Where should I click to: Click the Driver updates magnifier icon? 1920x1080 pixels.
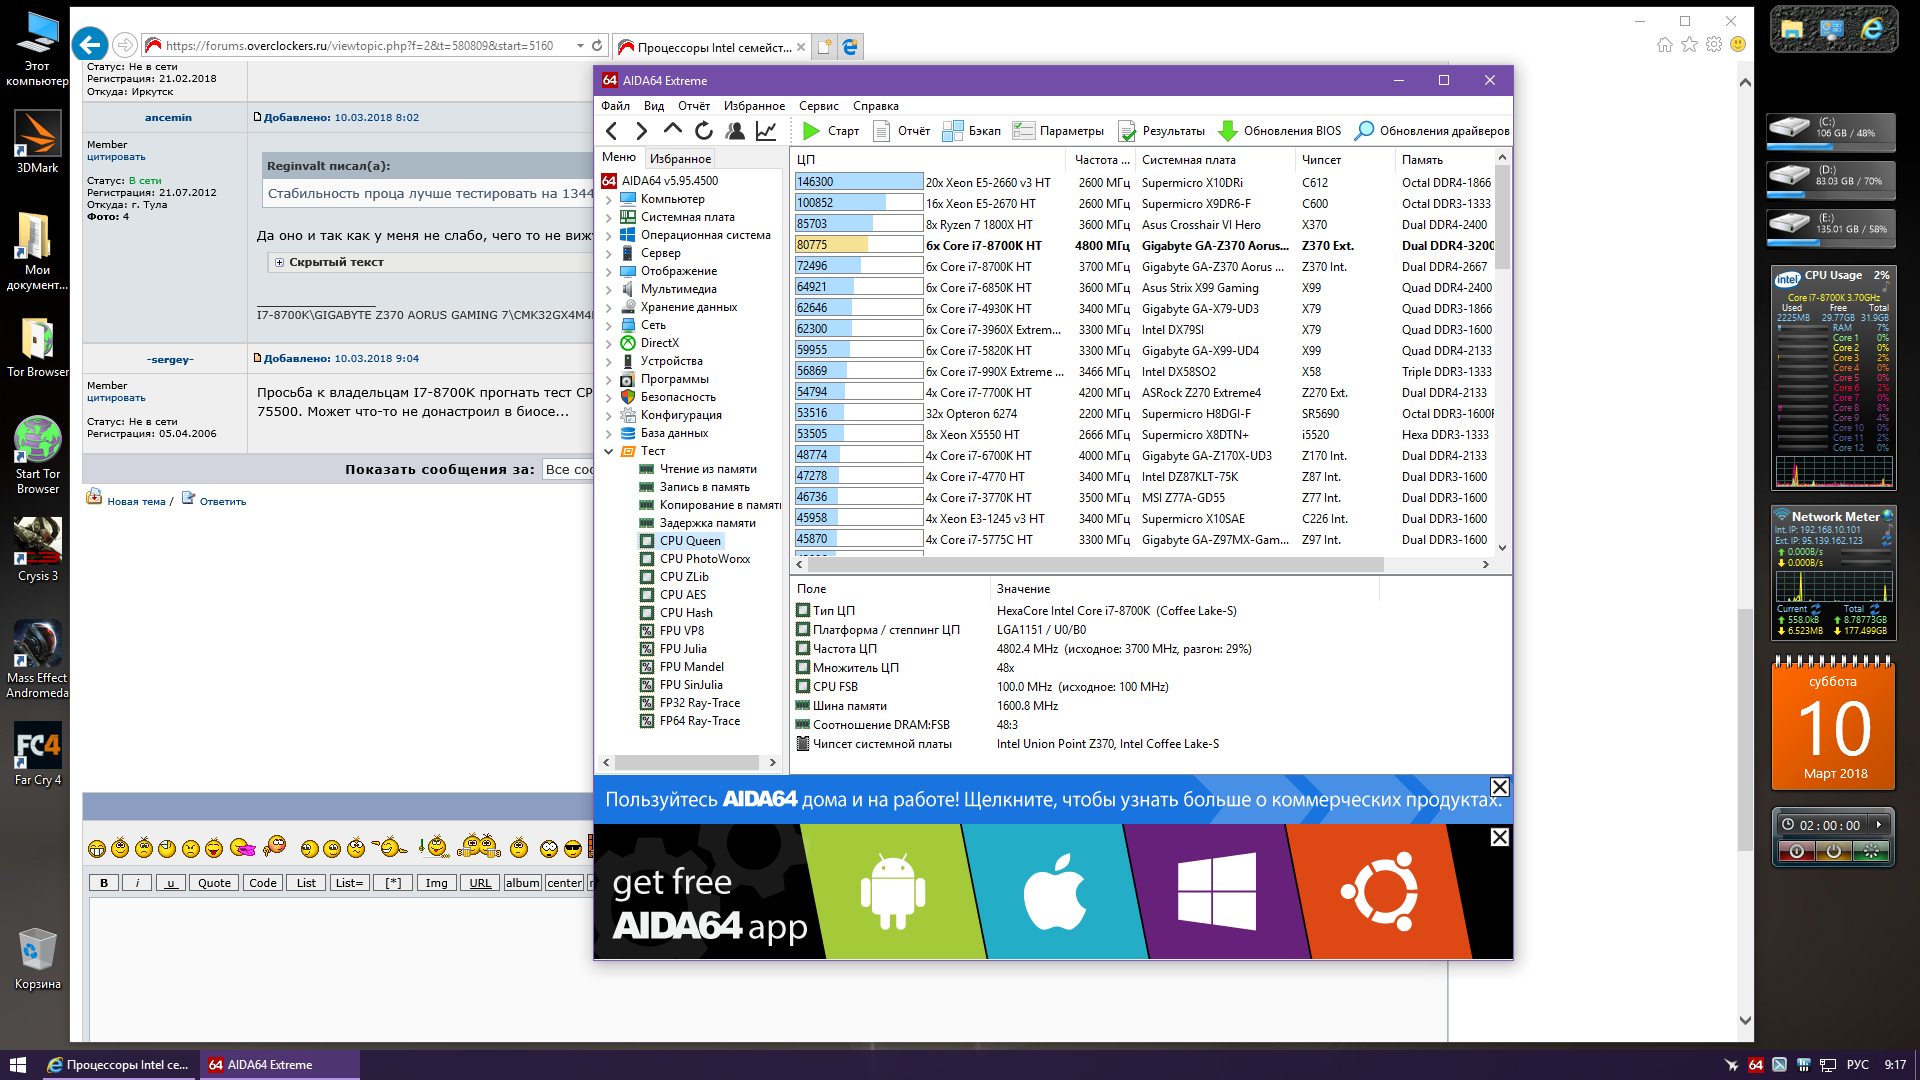tap(1363, 131)
